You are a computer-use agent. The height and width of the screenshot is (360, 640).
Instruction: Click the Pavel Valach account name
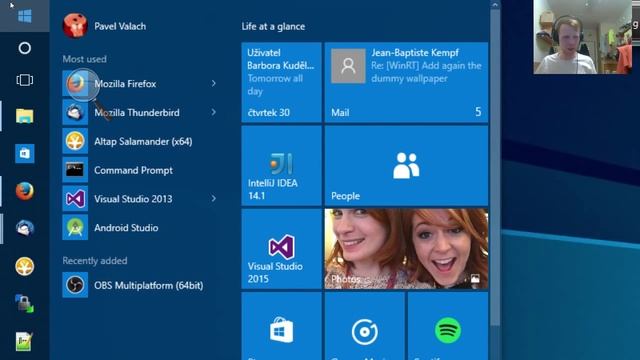point(120,27)
